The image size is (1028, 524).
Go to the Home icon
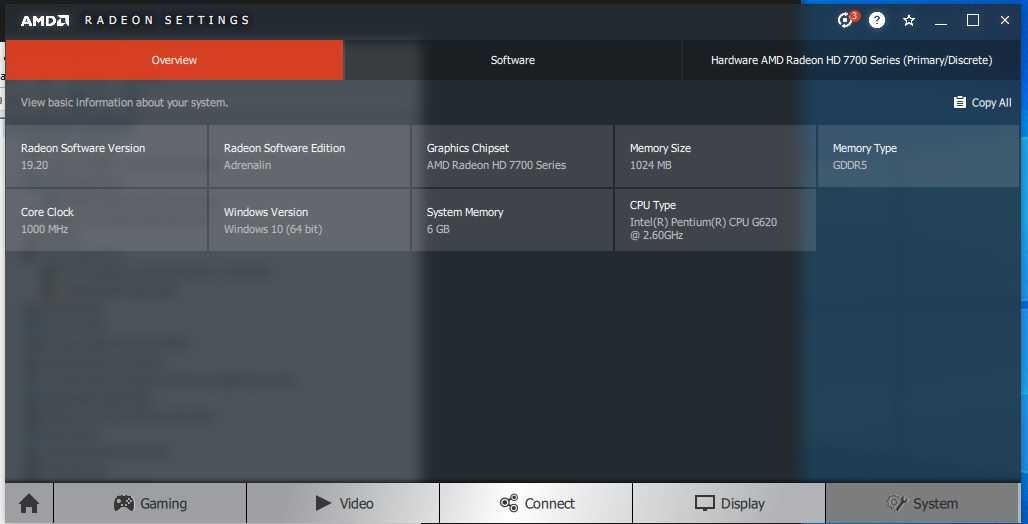pos(29,504)
